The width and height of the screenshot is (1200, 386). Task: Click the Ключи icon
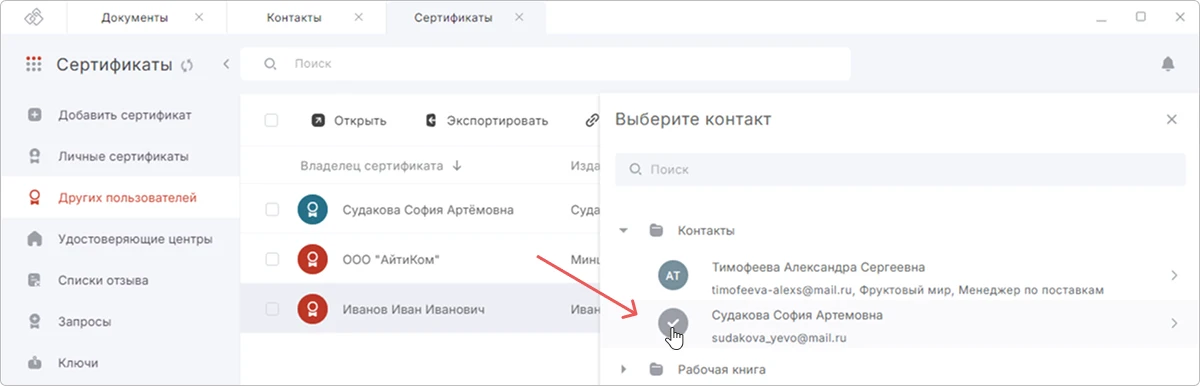35,363
